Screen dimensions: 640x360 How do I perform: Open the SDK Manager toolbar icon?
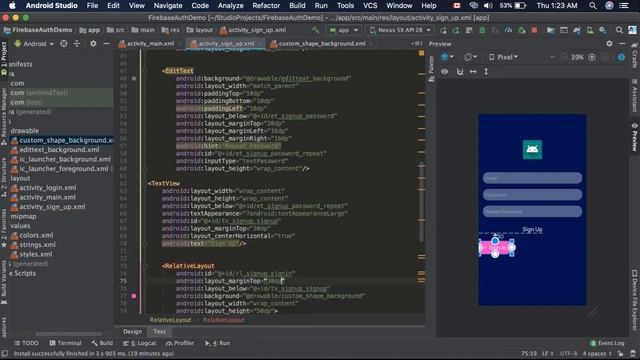(603, 30)
